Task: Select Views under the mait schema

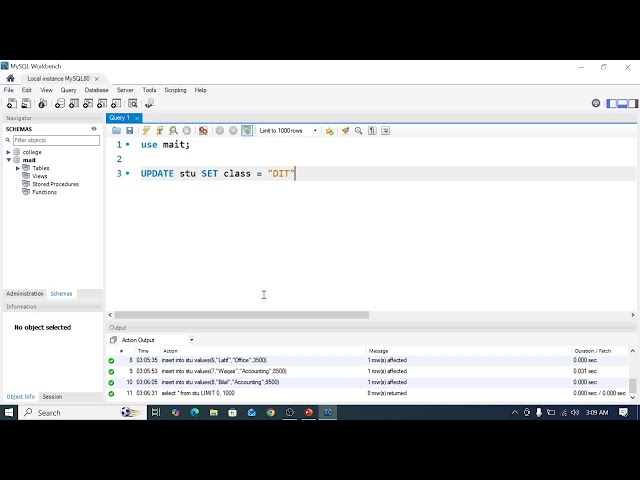Action: click(40, 176)
